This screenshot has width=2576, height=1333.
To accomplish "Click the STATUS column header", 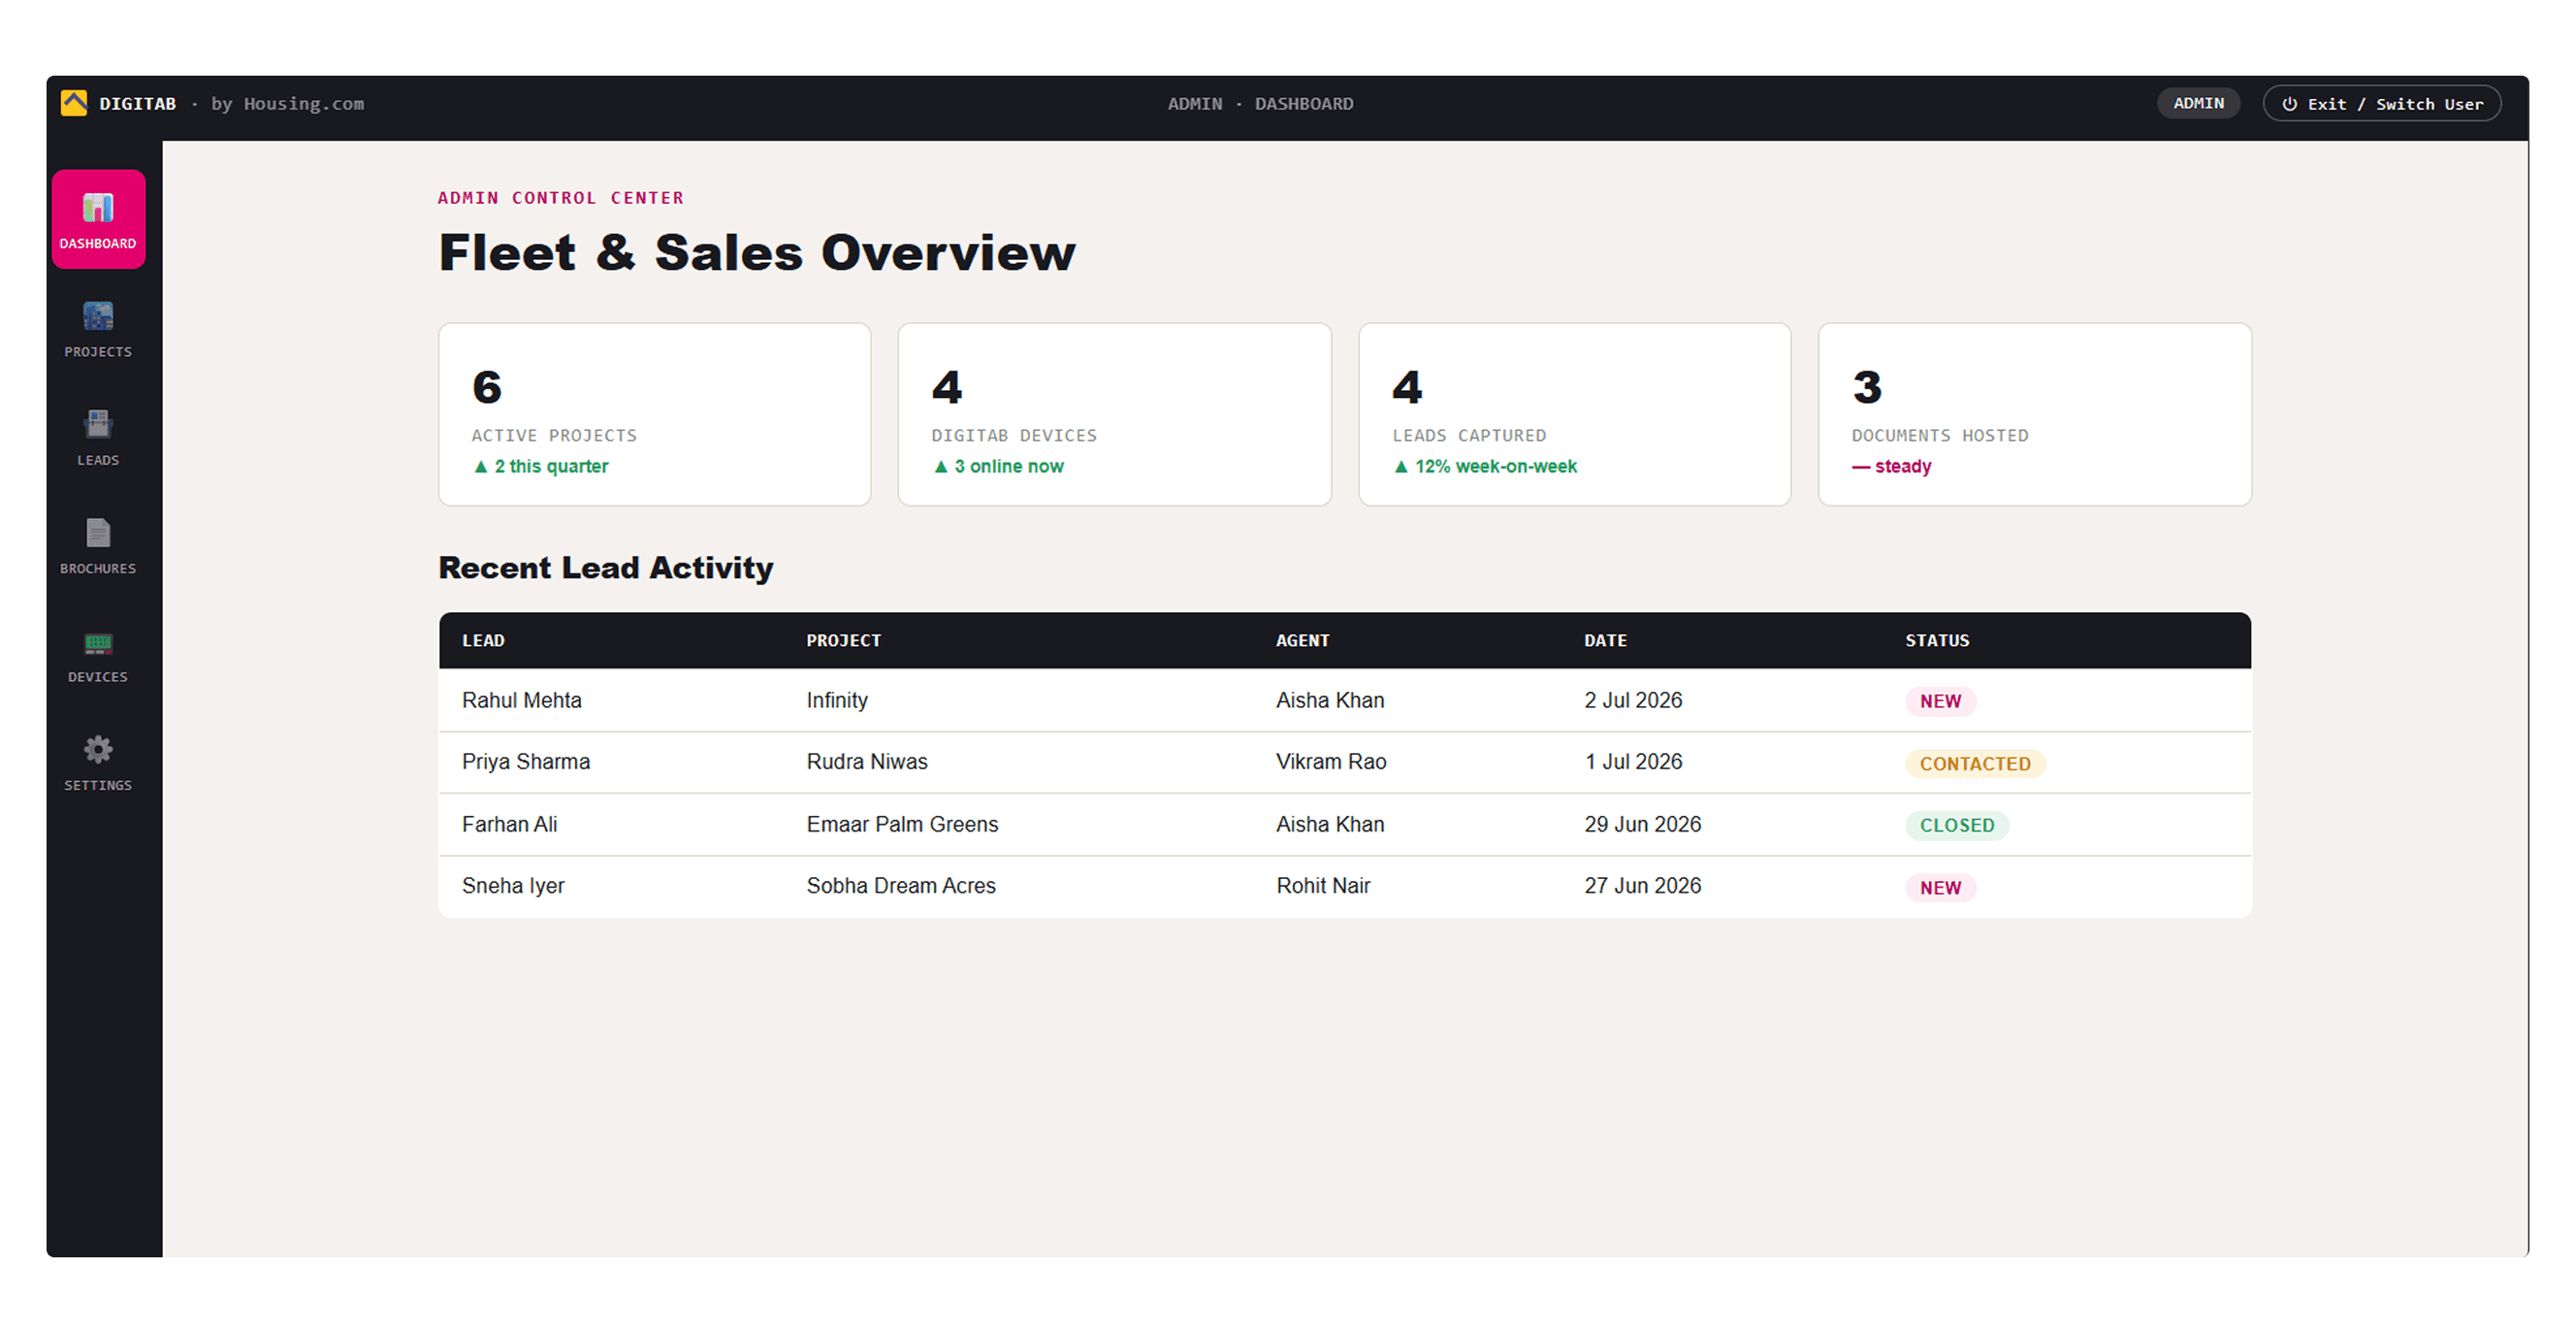I will pyautogui.click(x=1937, y=640).
